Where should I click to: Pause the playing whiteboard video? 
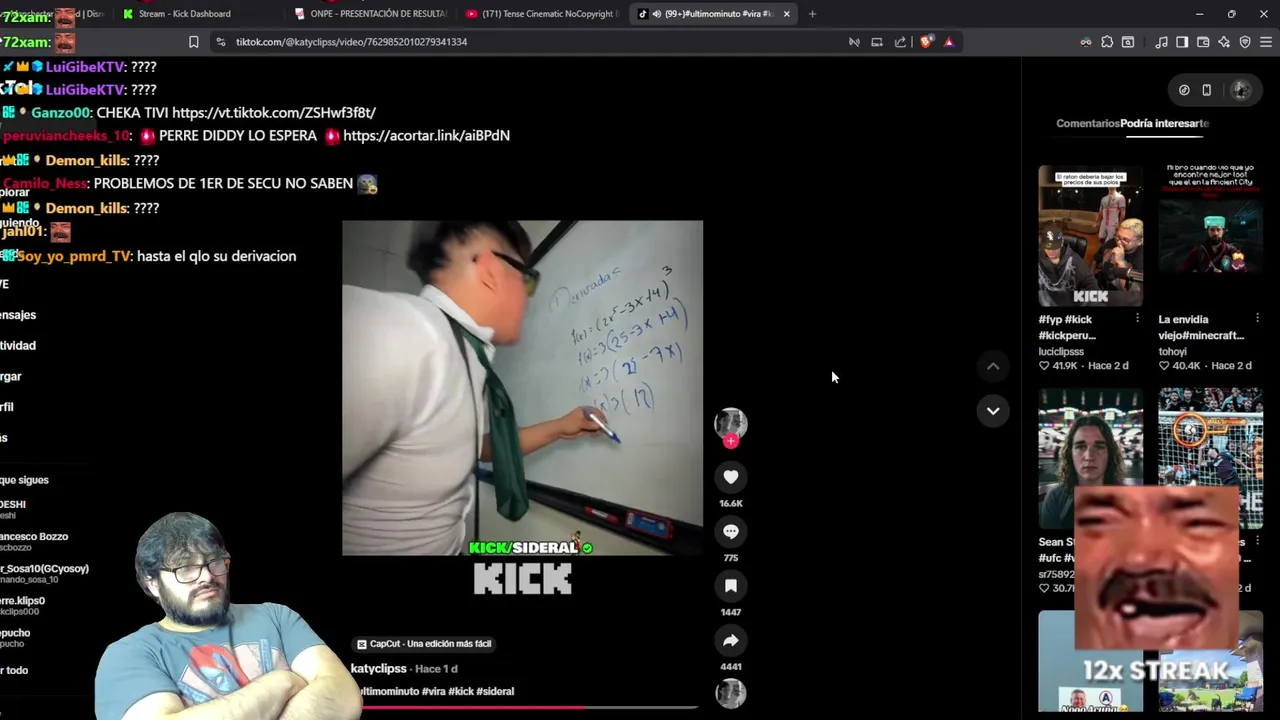click(x=522, y=388)
